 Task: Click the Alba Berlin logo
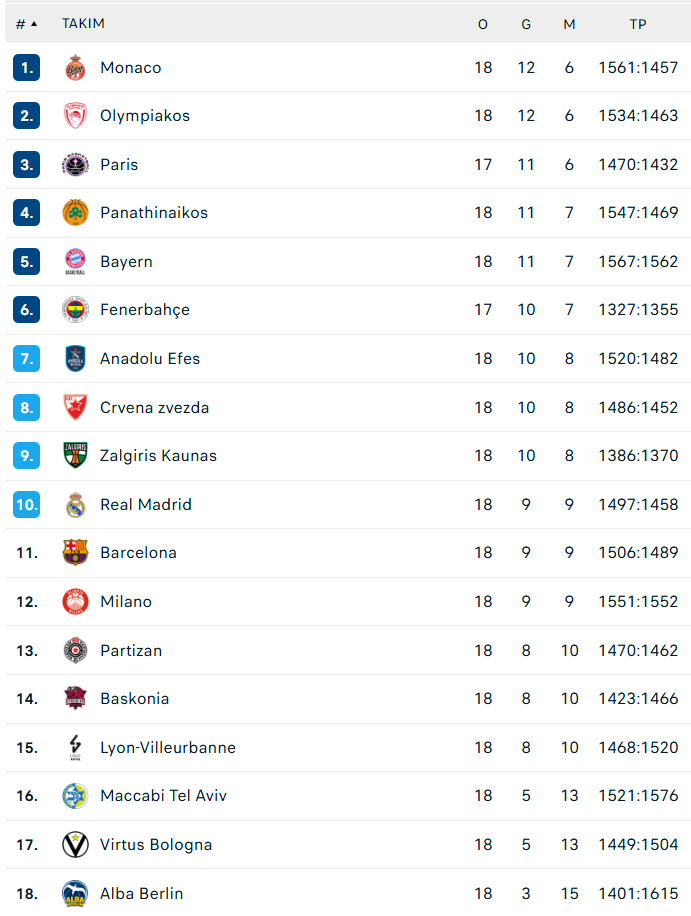pyautogui.click(x=75, y=893)
